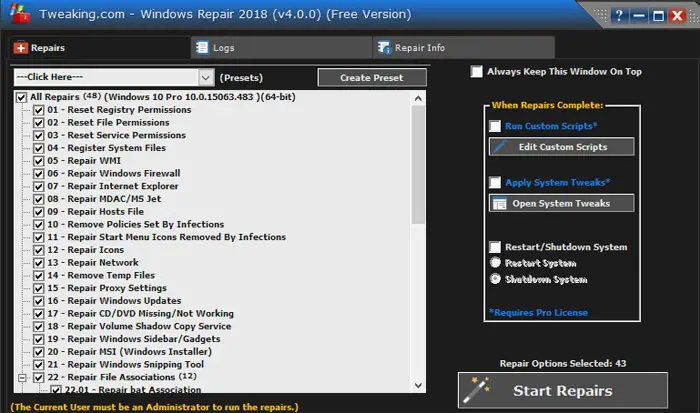Uncheck 07 Repair Internet Explorer

[x=39, y=186]
